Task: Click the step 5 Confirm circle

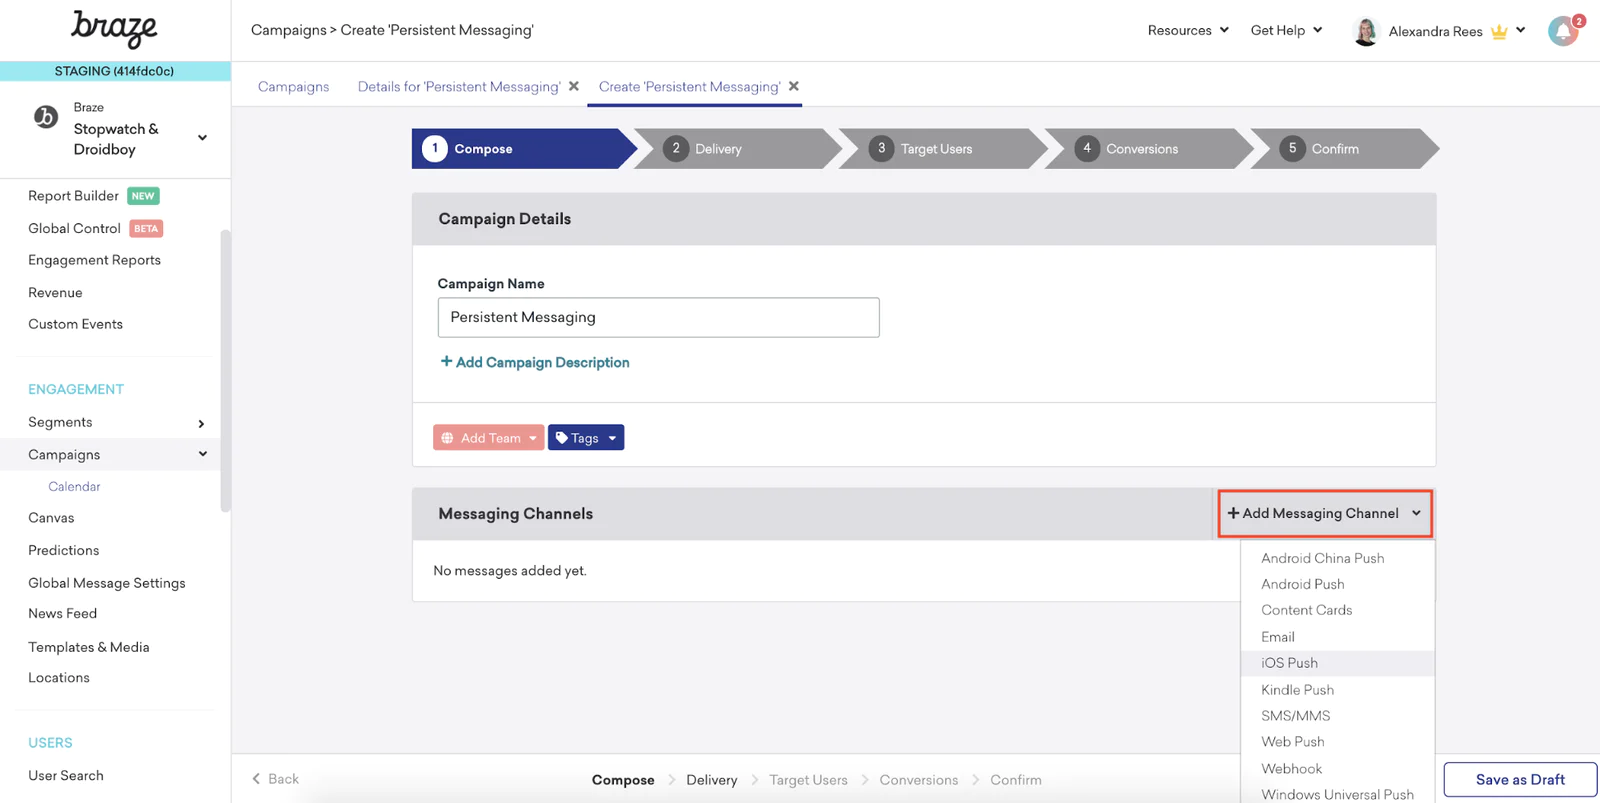Action: [1292, 149]
